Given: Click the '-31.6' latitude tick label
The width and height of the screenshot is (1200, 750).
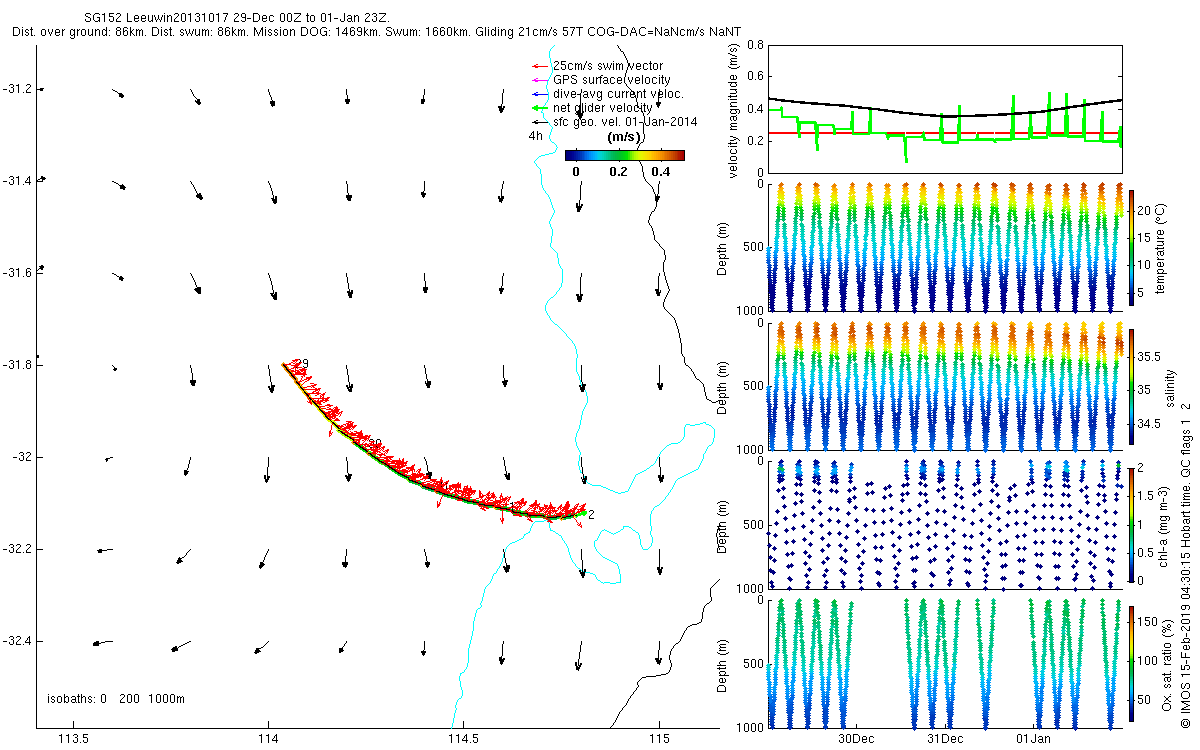Looking at the screenshot, I should click(x=18, y=273).
